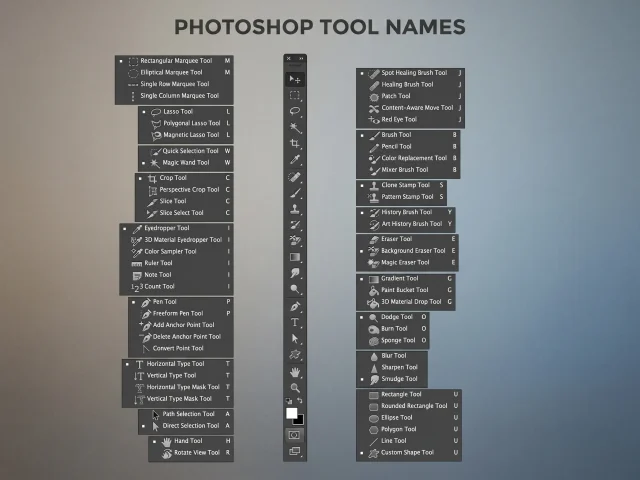This screenshot has width=640, height=480.
Task: Select the Crop icon in the toolbar
Action: 295,144
